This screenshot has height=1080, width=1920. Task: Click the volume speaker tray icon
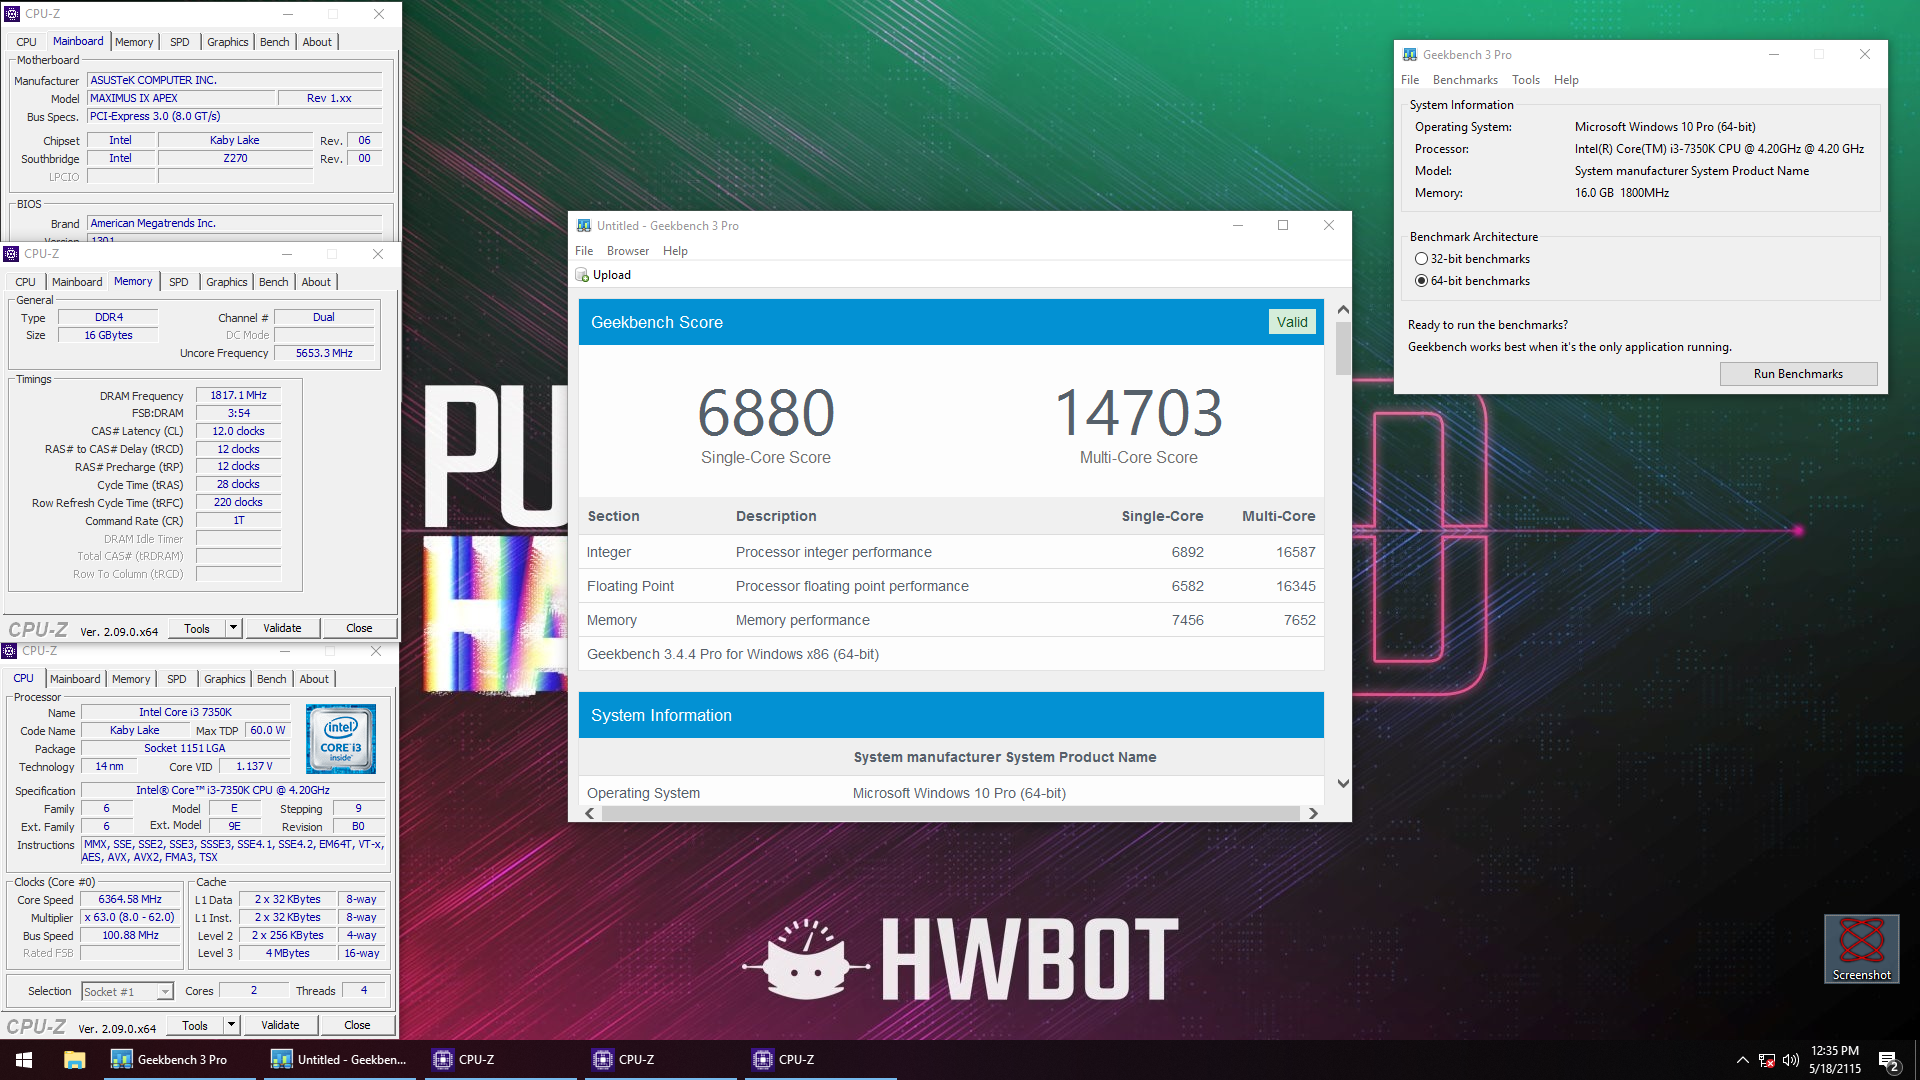pos(1791,1060)
